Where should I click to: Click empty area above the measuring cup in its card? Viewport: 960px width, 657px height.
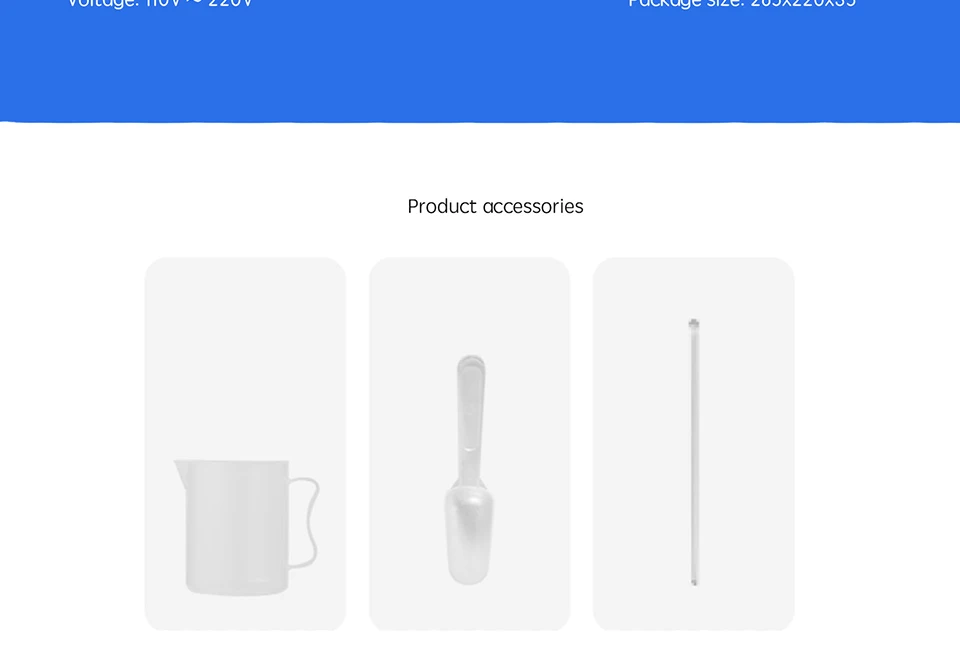[246, 355]
